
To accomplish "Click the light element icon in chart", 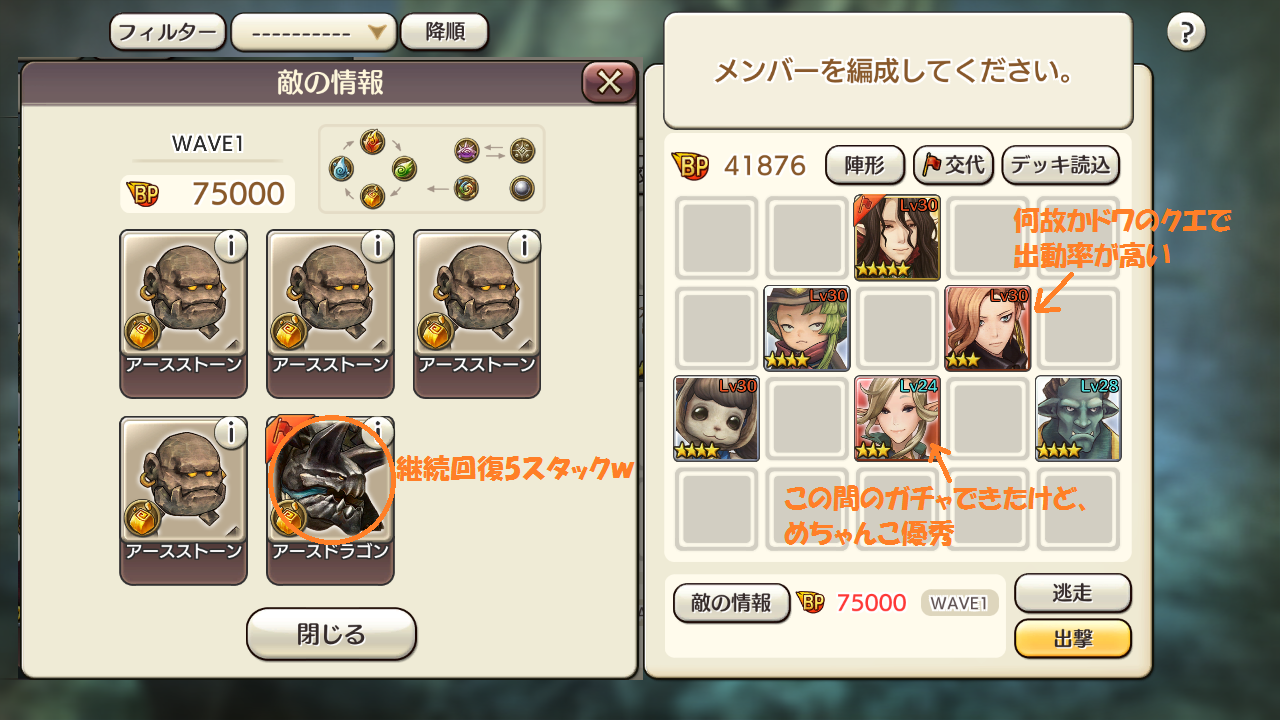I will point(522,151).
